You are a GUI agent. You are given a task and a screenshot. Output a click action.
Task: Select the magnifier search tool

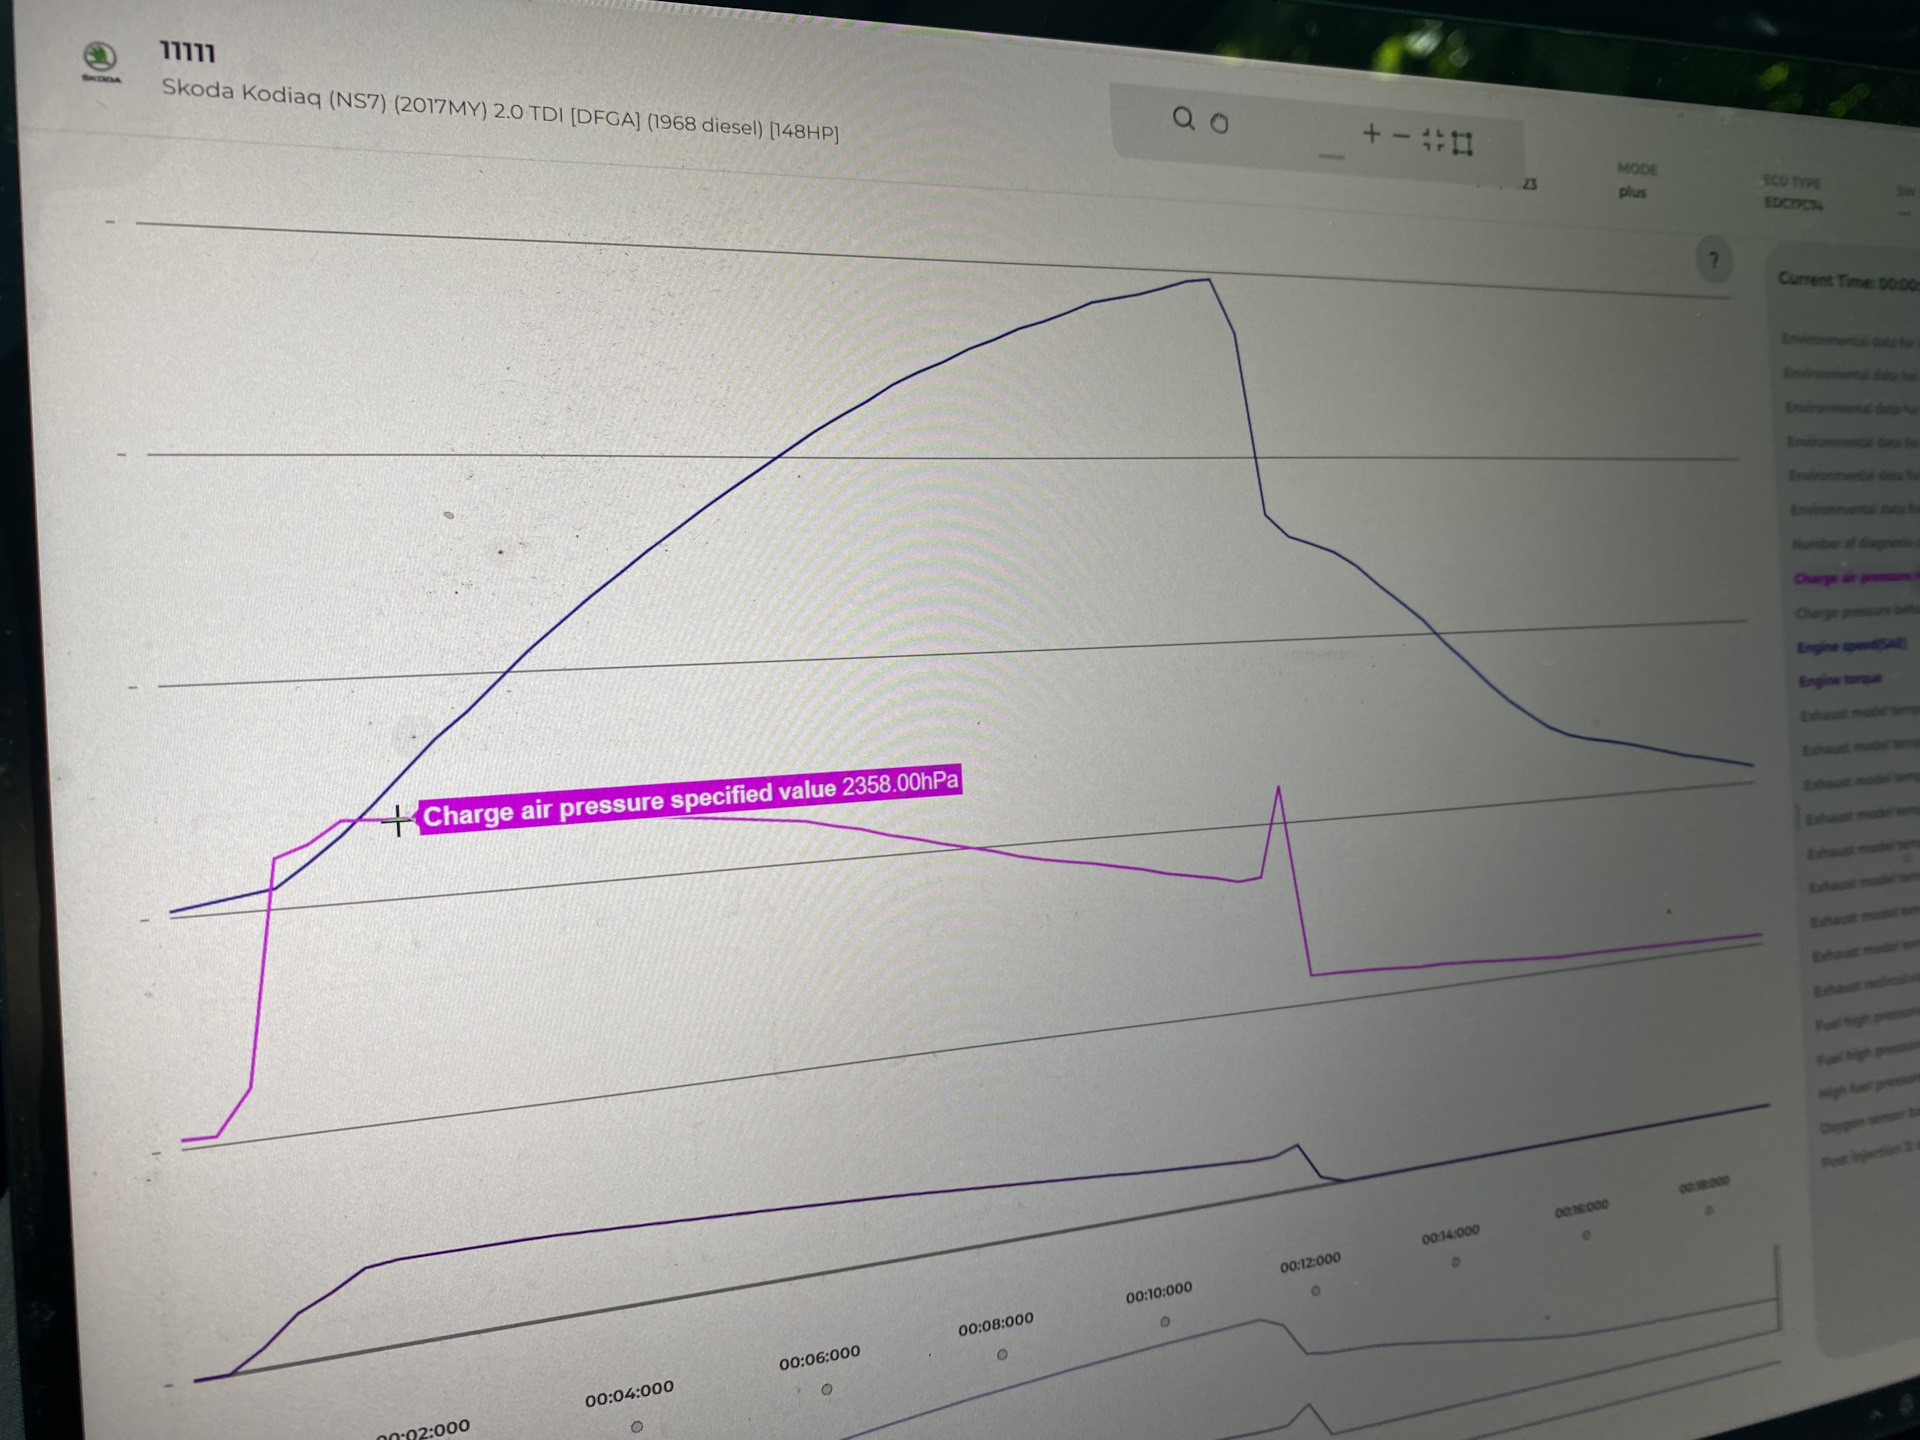tap(1183, 119)
